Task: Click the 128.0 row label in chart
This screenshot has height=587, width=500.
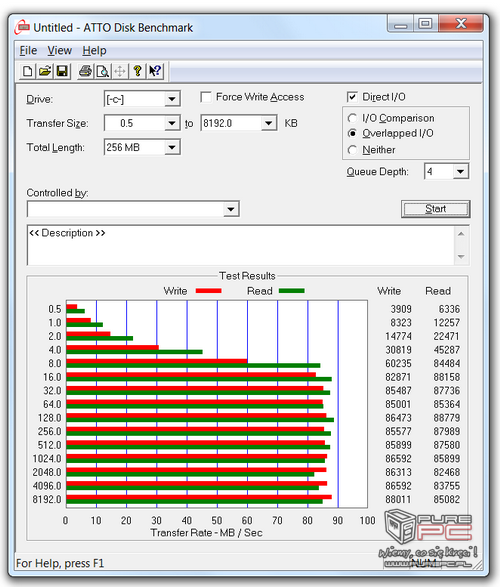Action: pos(49,418)
